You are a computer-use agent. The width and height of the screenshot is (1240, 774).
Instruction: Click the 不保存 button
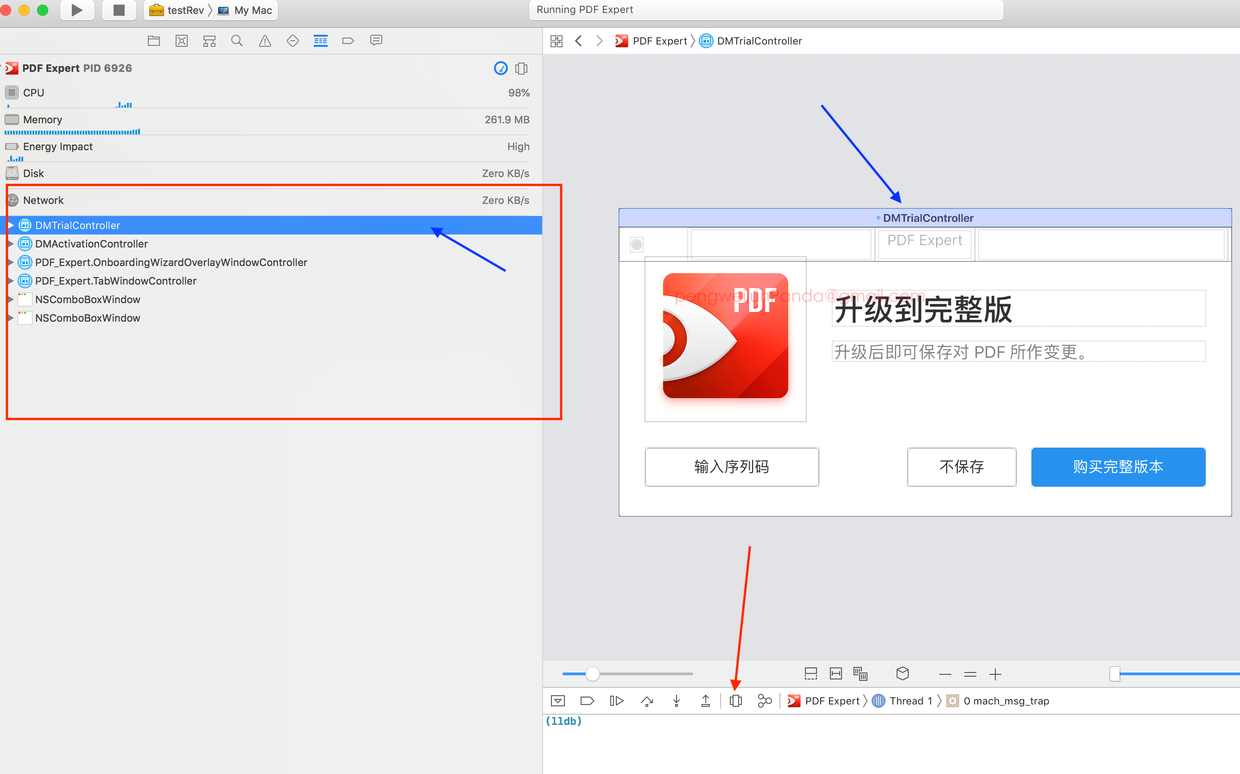point(962,467)
